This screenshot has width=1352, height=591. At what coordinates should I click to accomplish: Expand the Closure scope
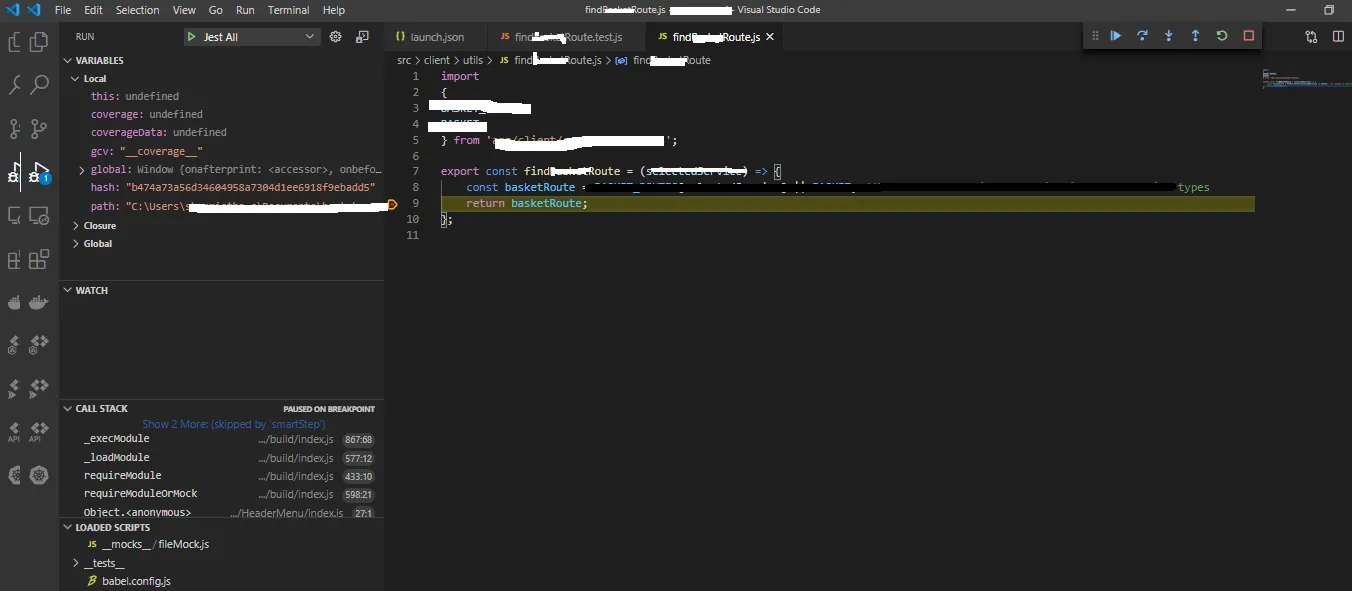76,226
